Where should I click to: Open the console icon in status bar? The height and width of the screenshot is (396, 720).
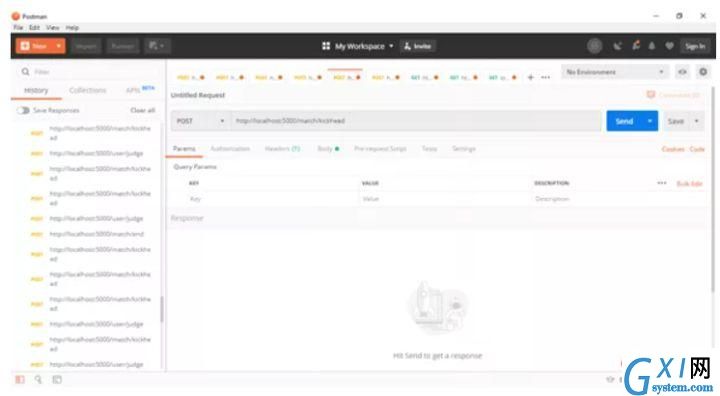tap(57, 379)
